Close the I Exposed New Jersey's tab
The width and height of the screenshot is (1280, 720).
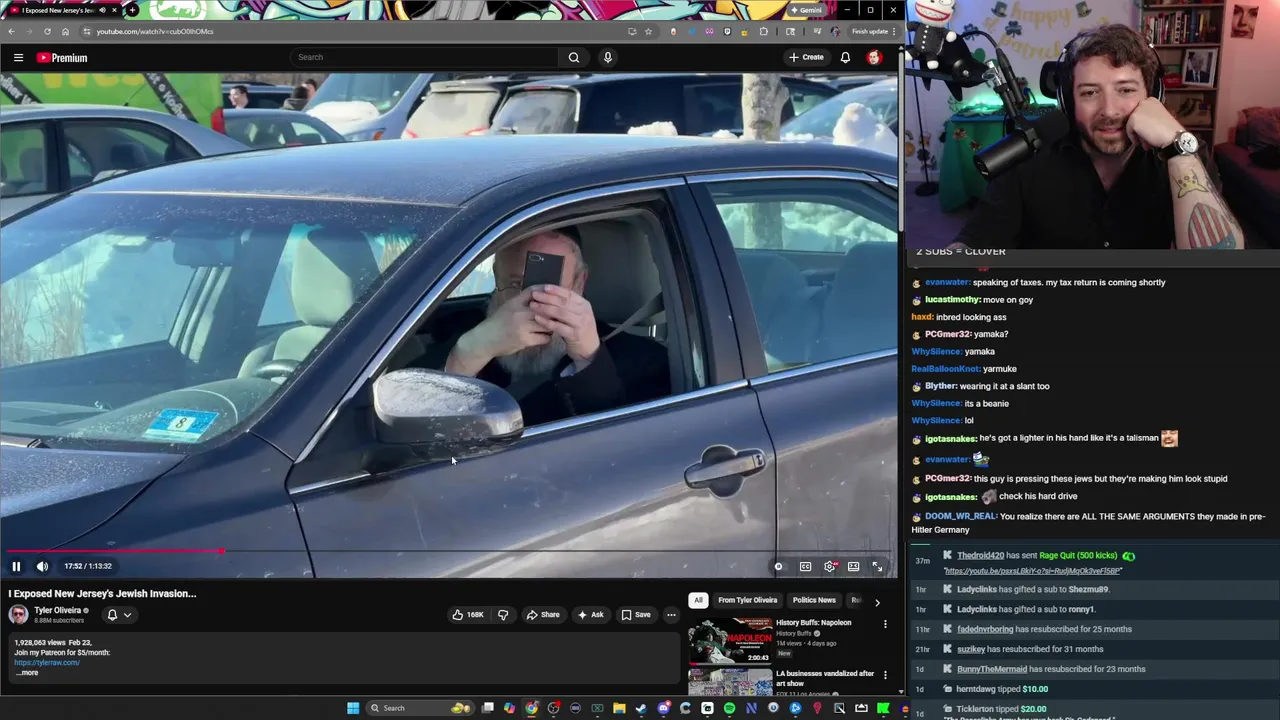[115, 10]
